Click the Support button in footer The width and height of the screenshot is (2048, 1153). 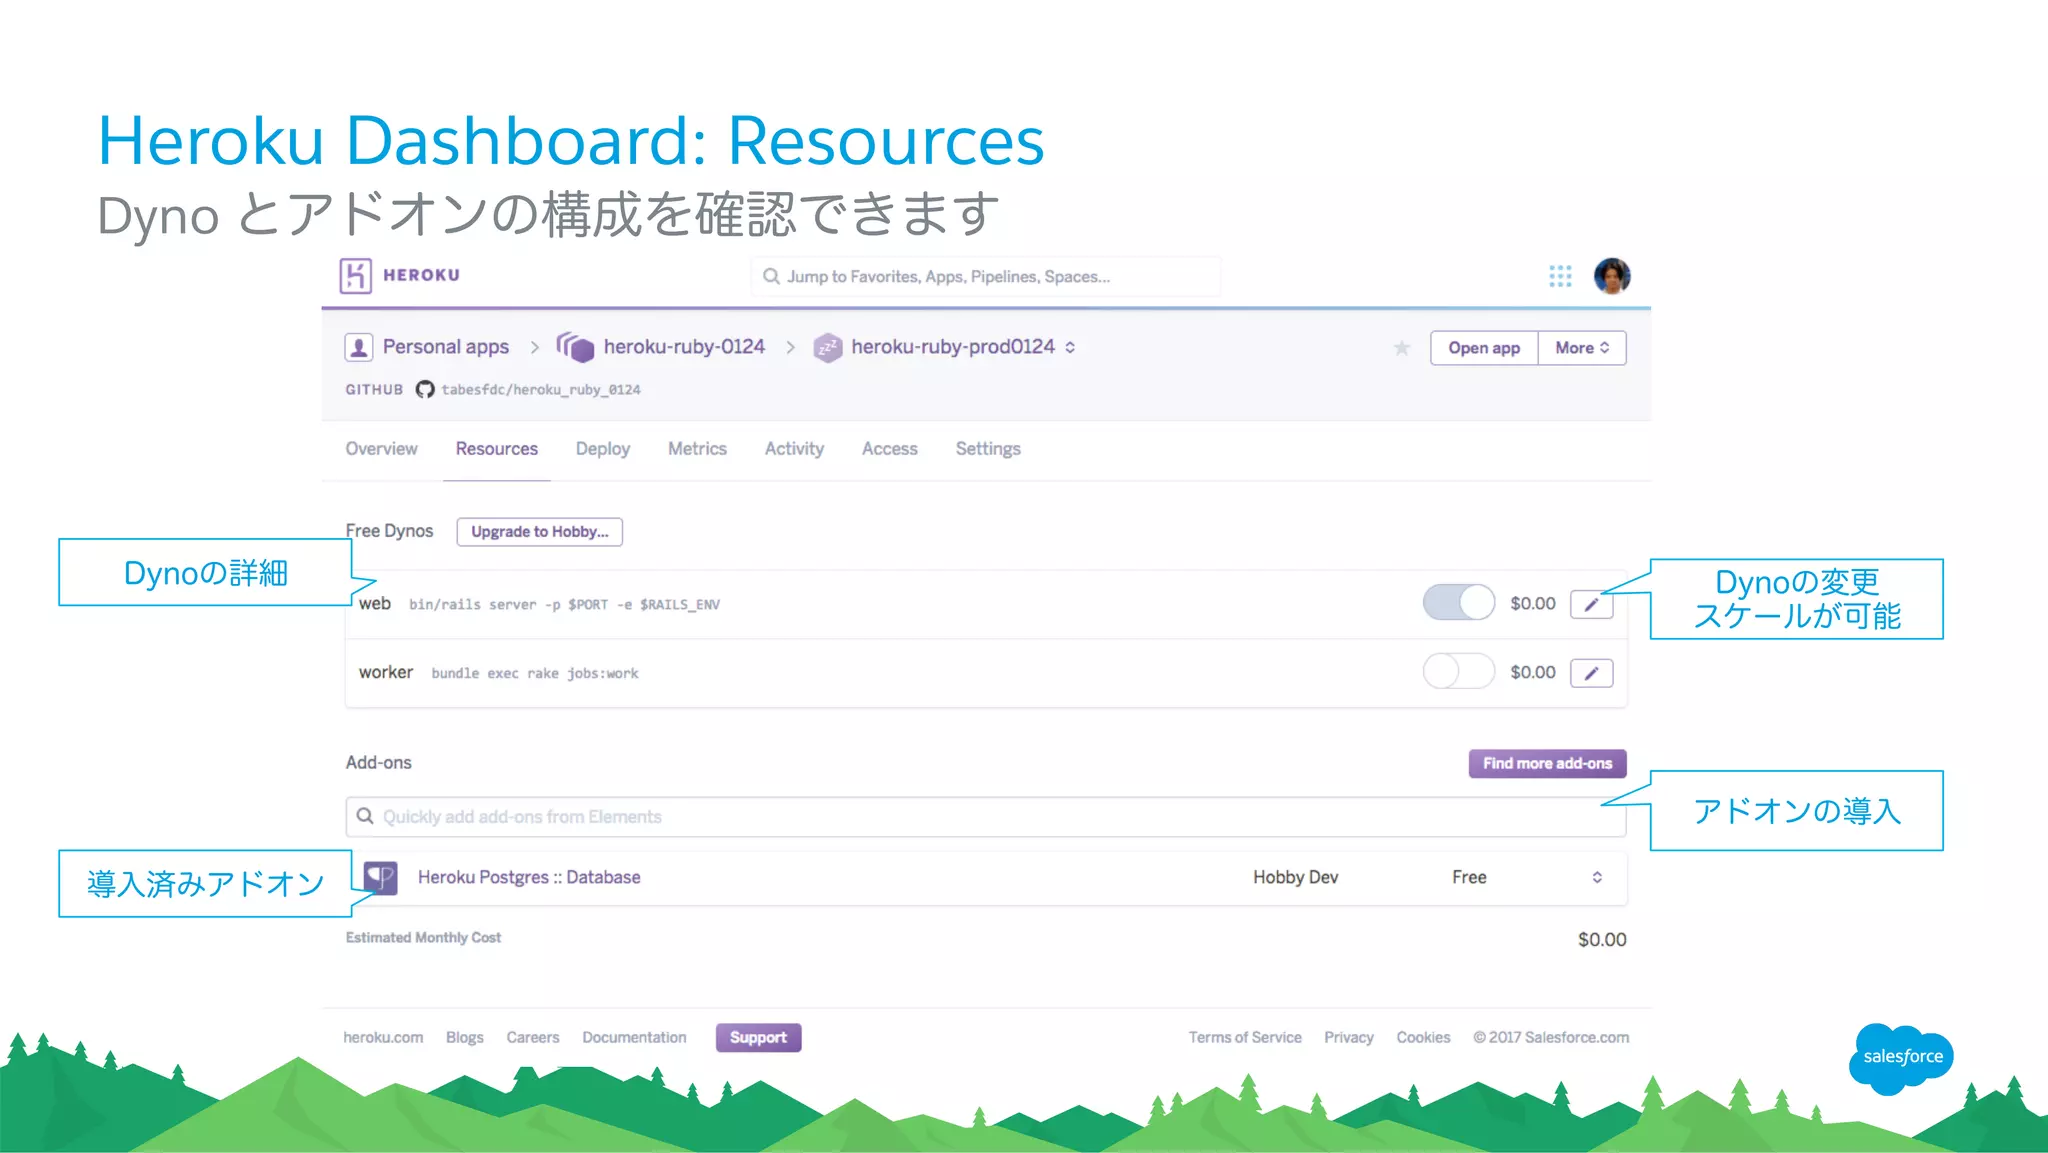[758, 1037]
